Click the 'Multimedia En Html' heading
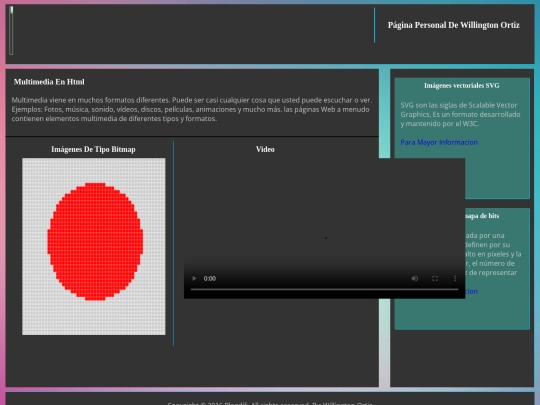 [49, 82]
